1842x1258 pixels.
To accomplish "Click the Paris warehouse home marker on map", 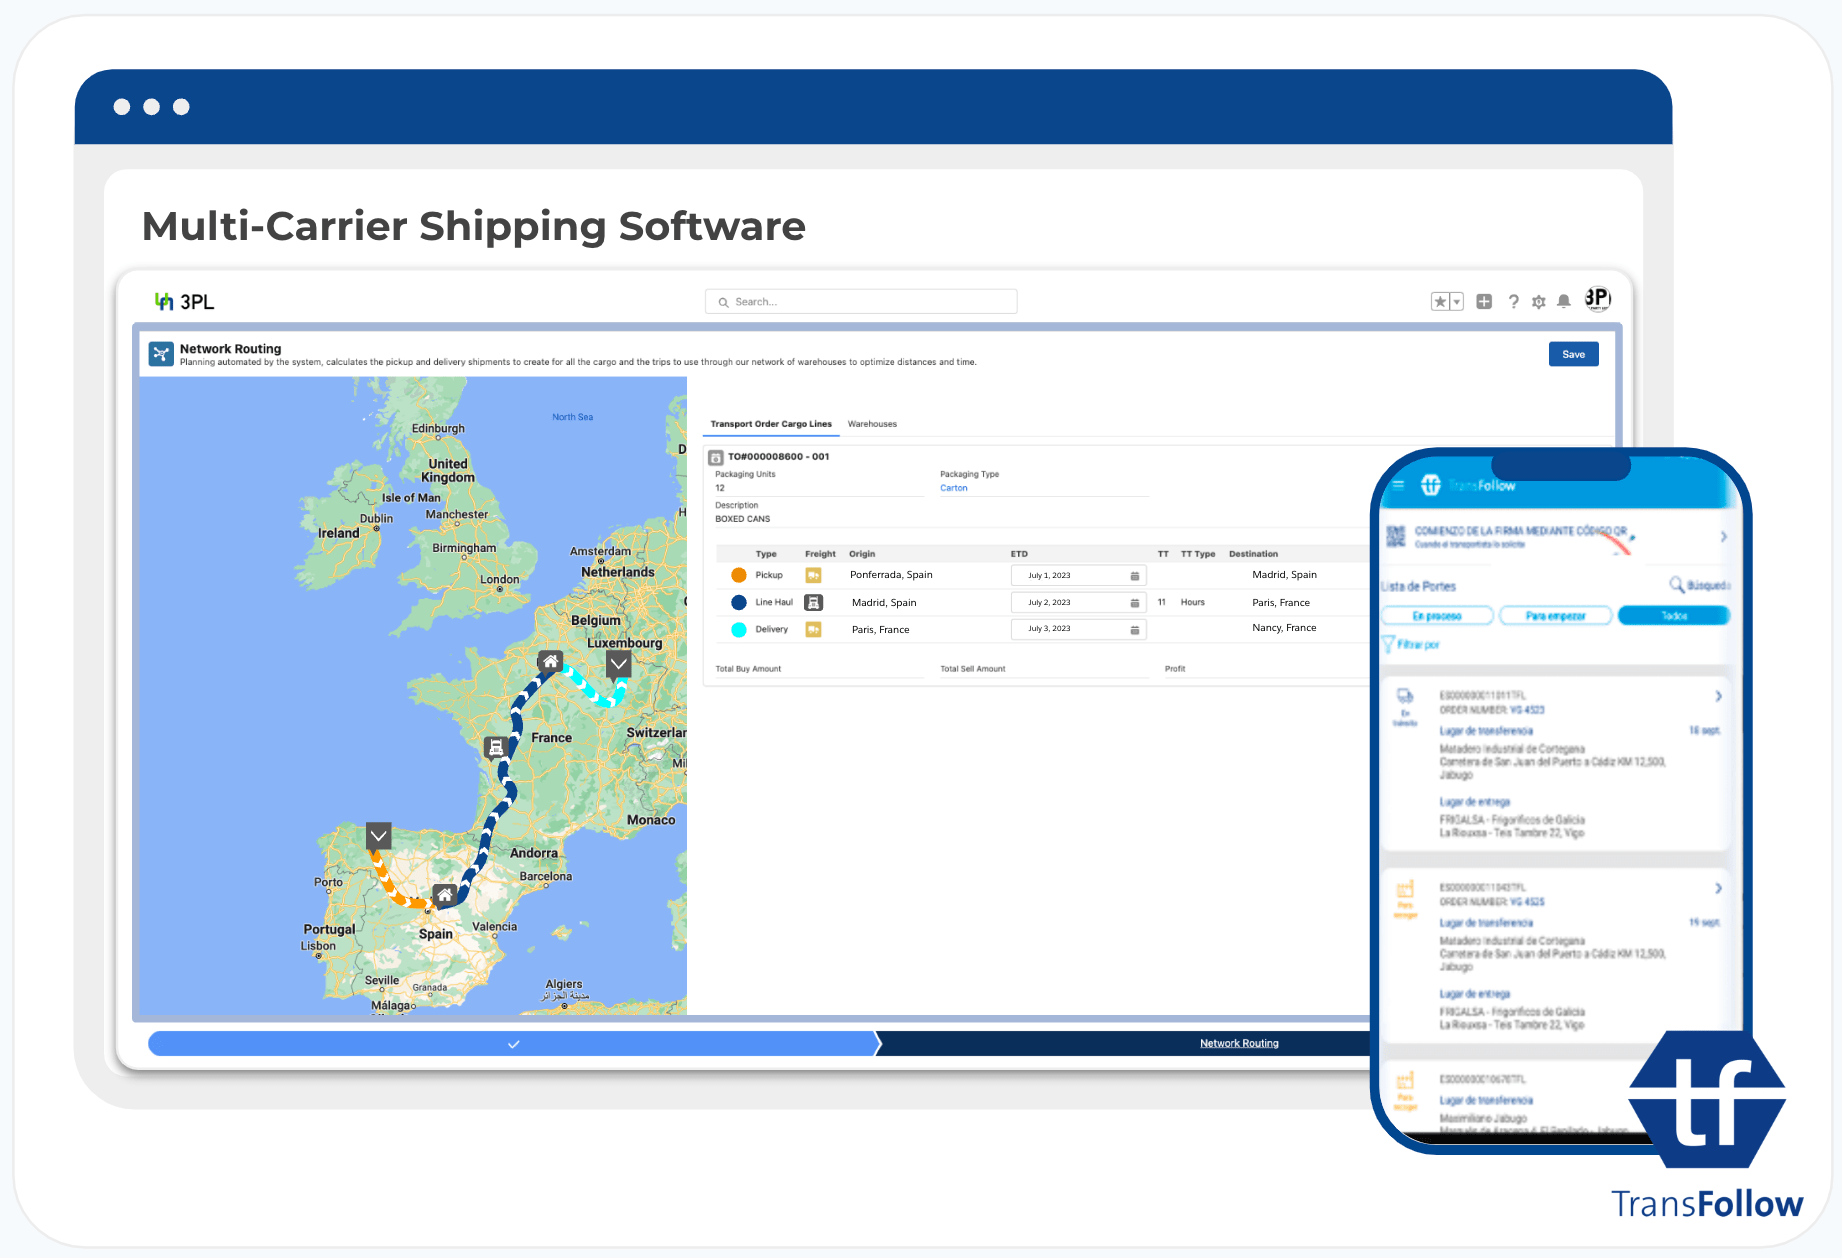I will click(x=550, y=661).
